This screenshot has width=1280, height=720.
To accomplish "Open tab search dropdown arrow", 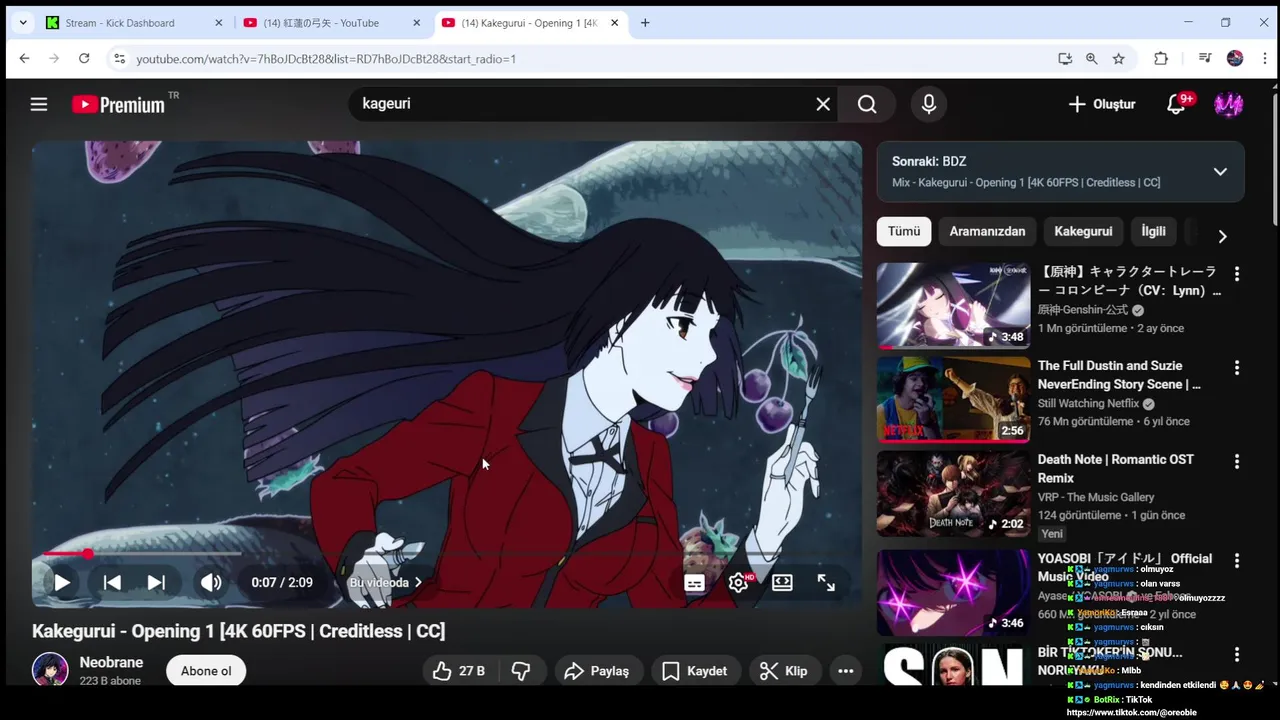I will pyautogui.click(x=22, y=23).
